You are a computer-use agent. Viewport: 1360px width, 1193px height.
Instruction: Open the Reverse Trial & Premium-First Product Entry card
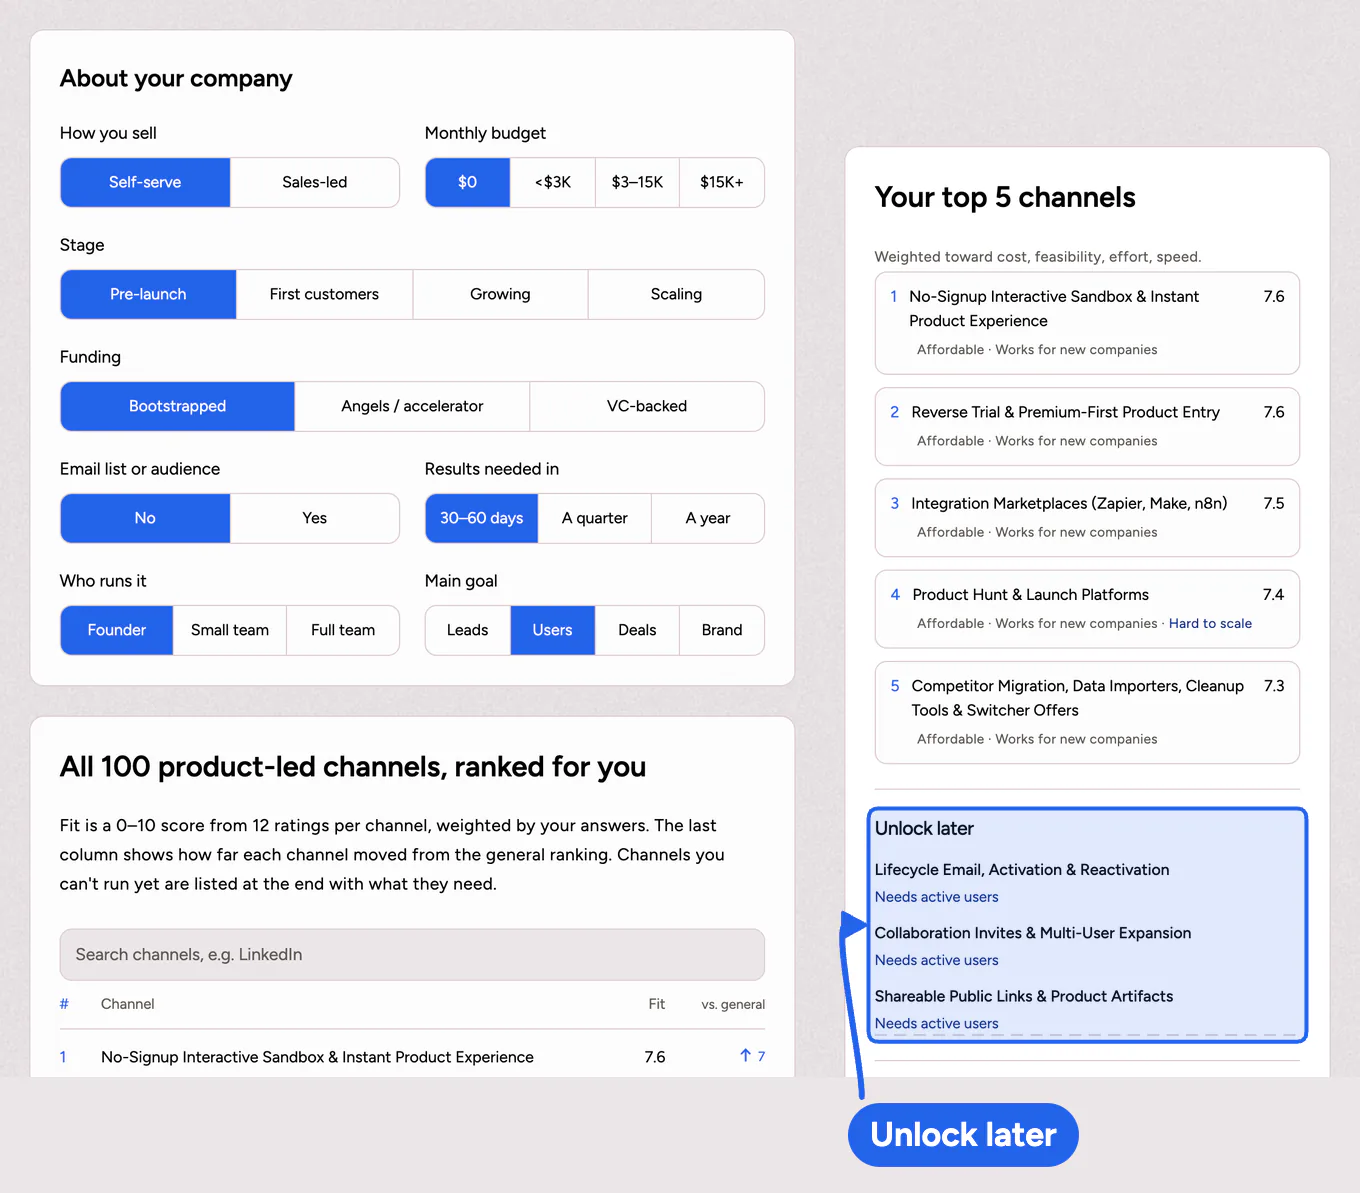pos(1087,426)
